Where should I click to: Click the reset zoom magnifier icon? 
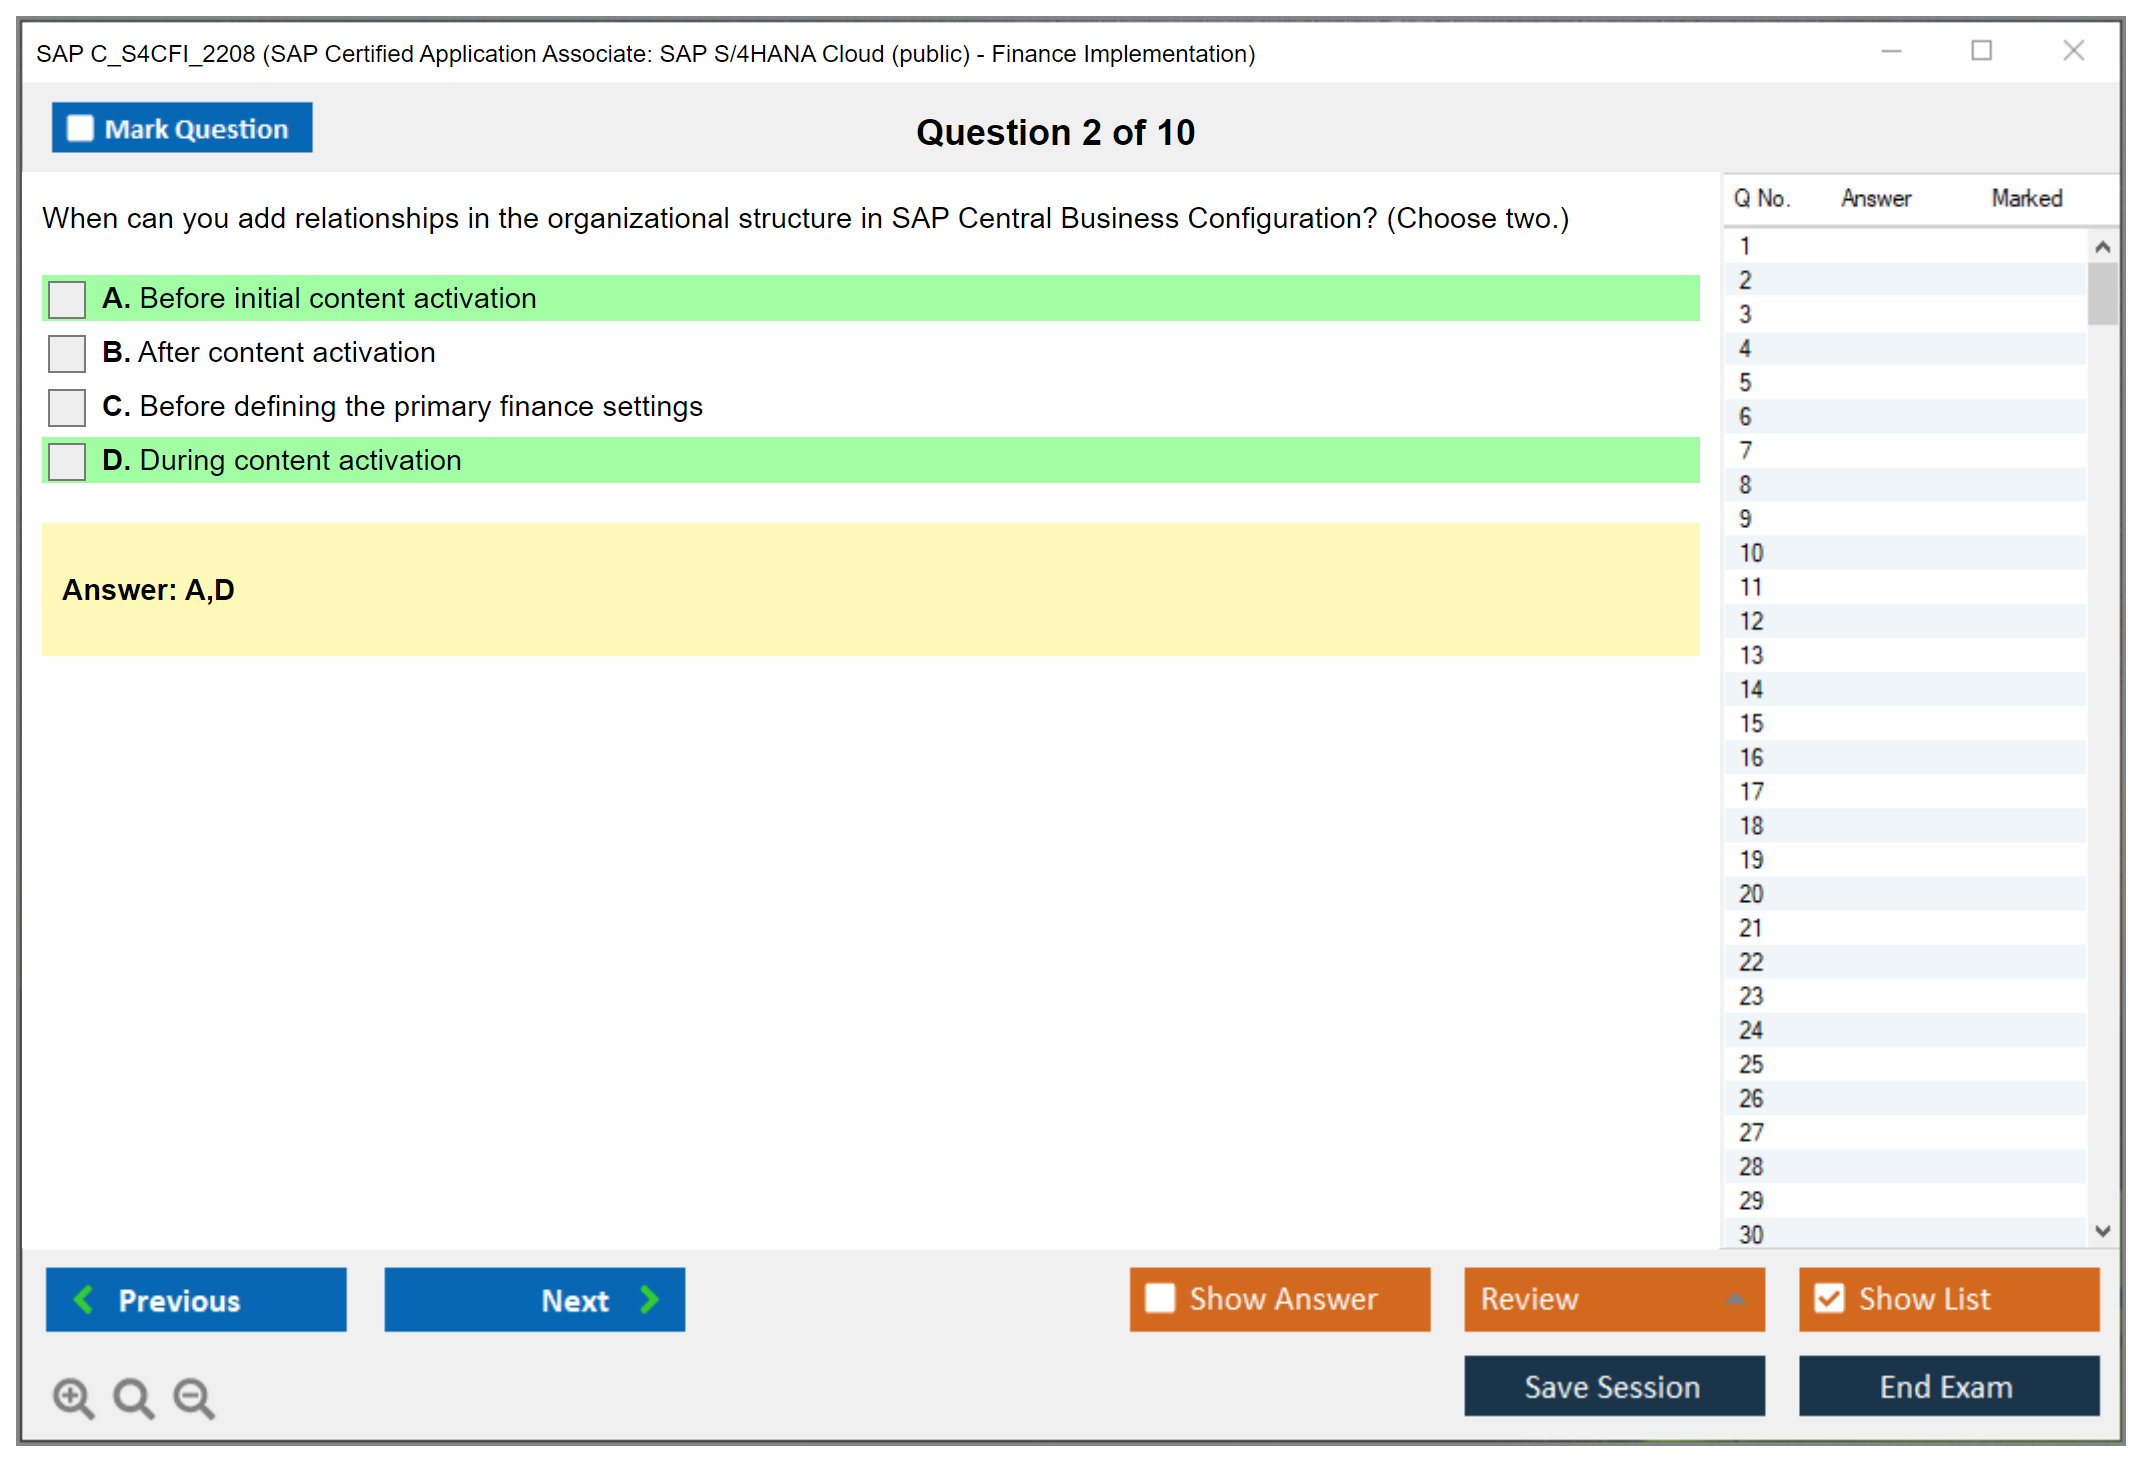133,1397
